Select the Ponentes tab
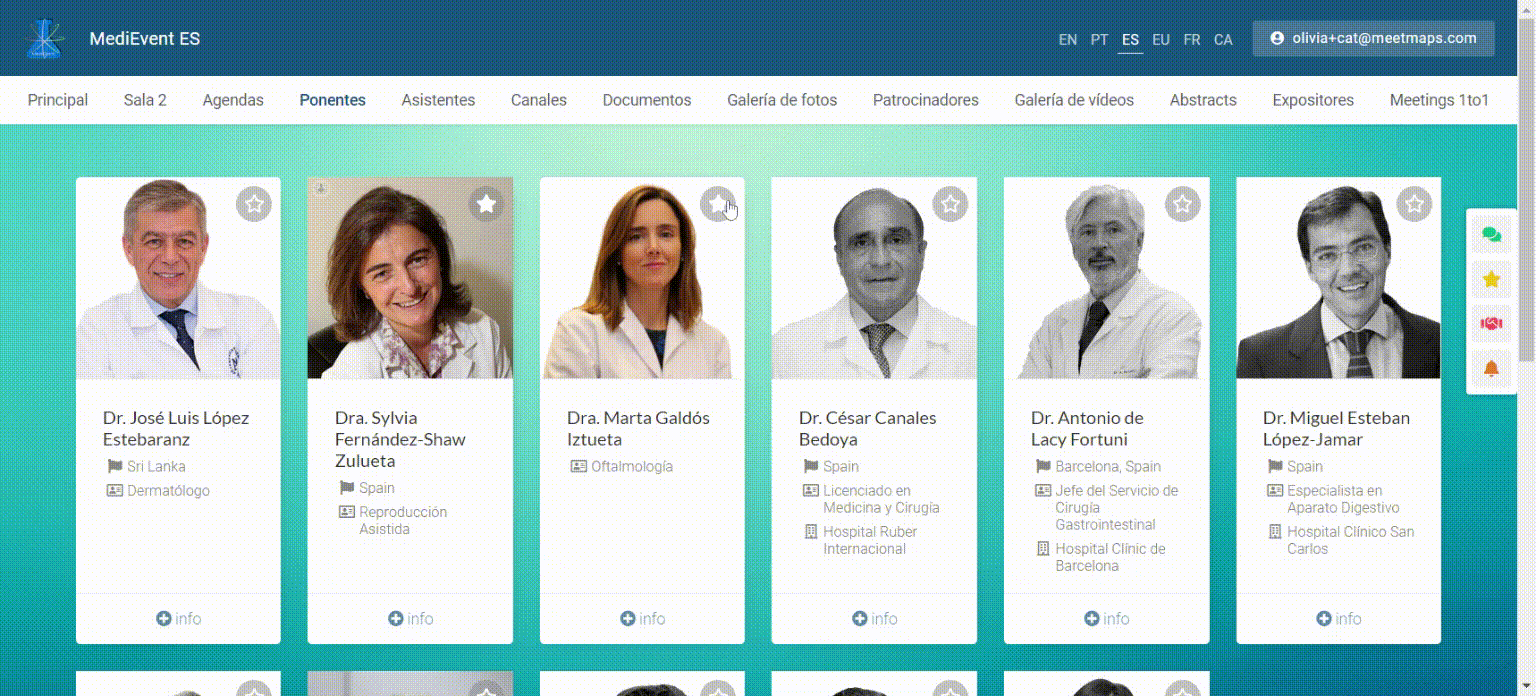Screen dimensions: 1536x696 coord(332,100)
